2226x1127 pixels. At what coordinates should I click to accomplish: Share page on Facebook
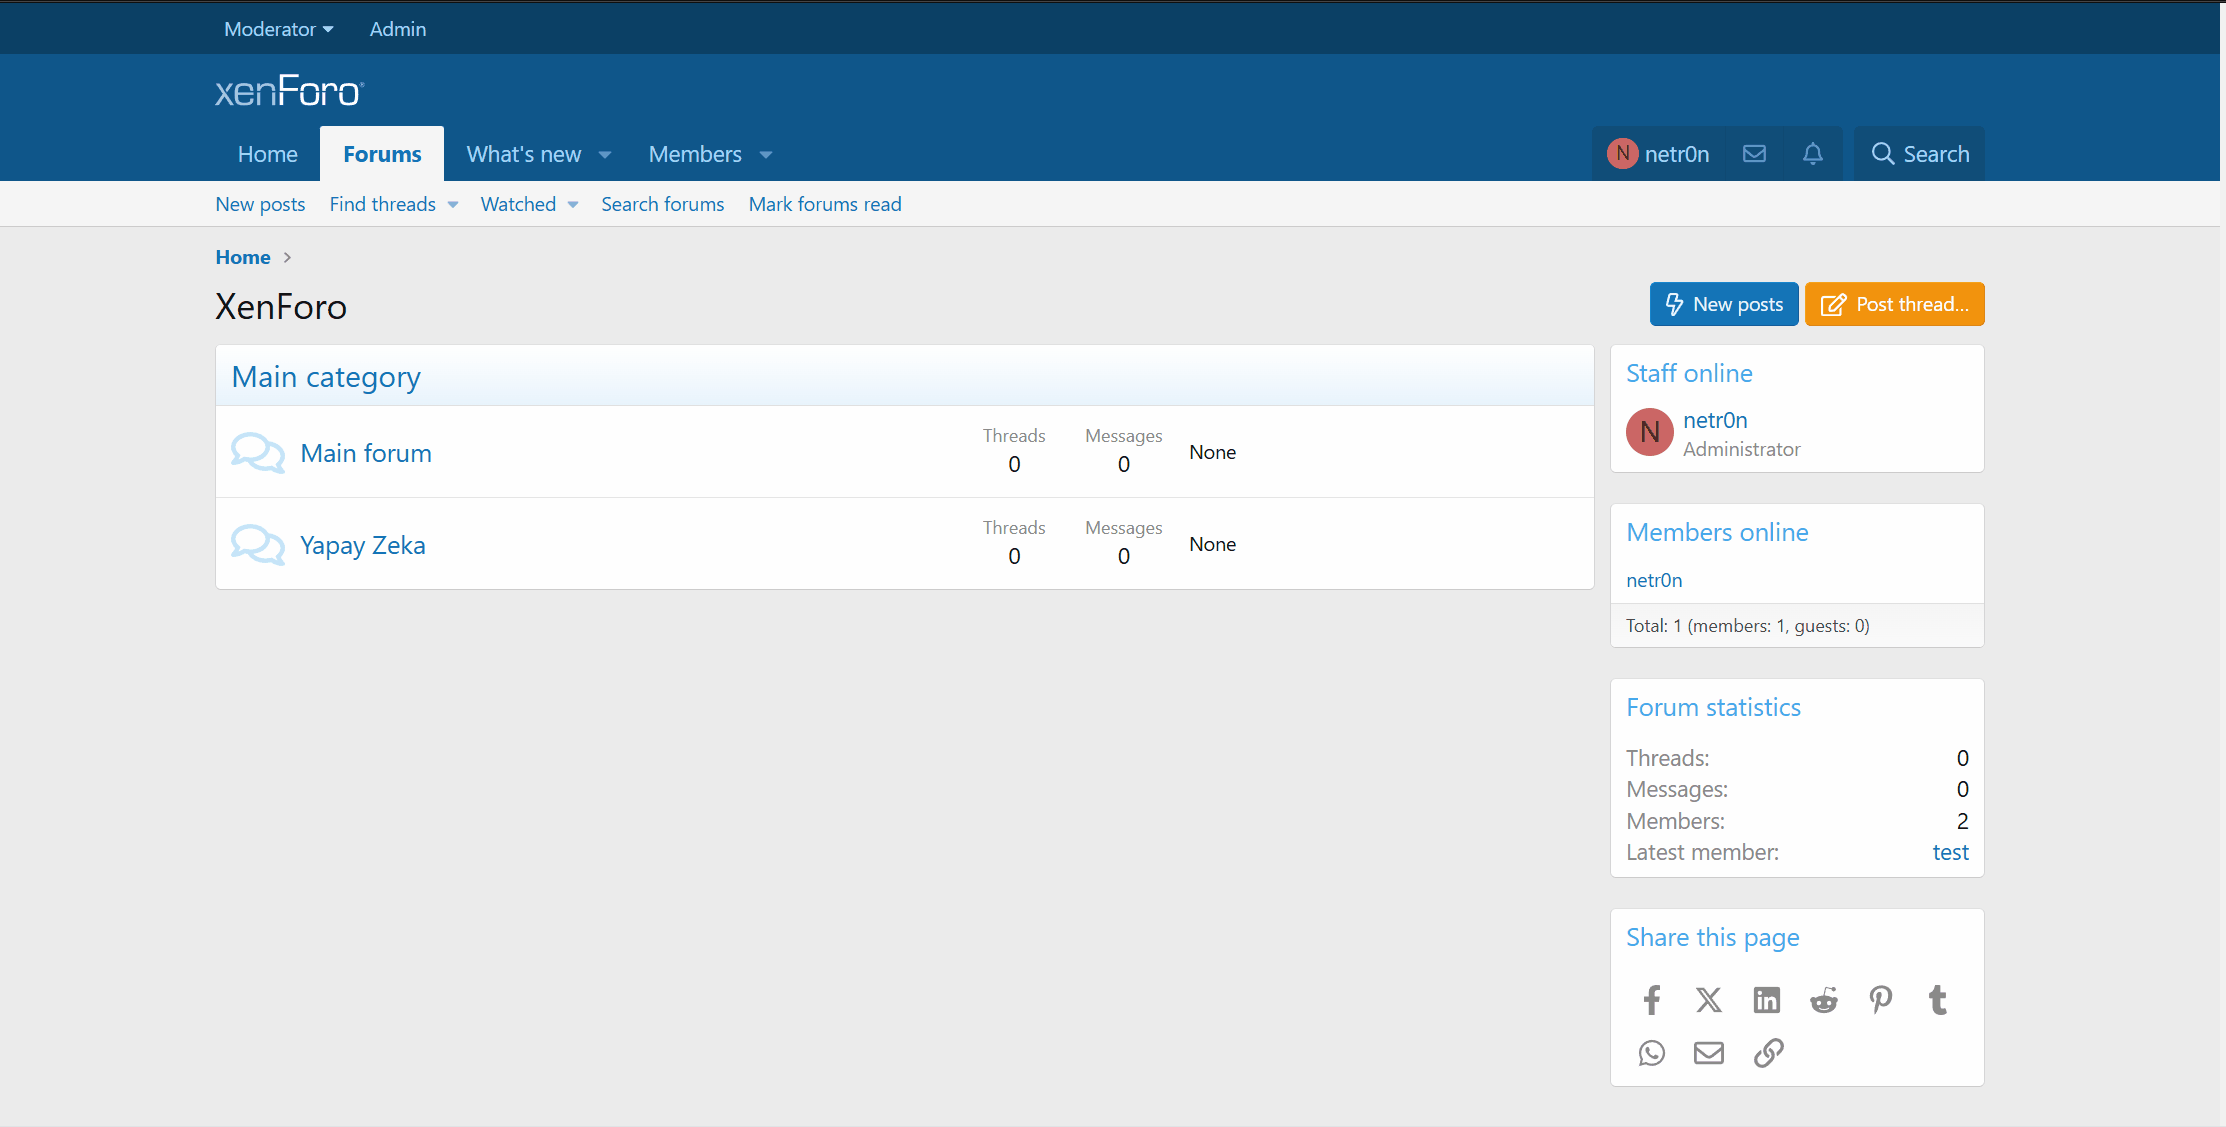1652,1000
